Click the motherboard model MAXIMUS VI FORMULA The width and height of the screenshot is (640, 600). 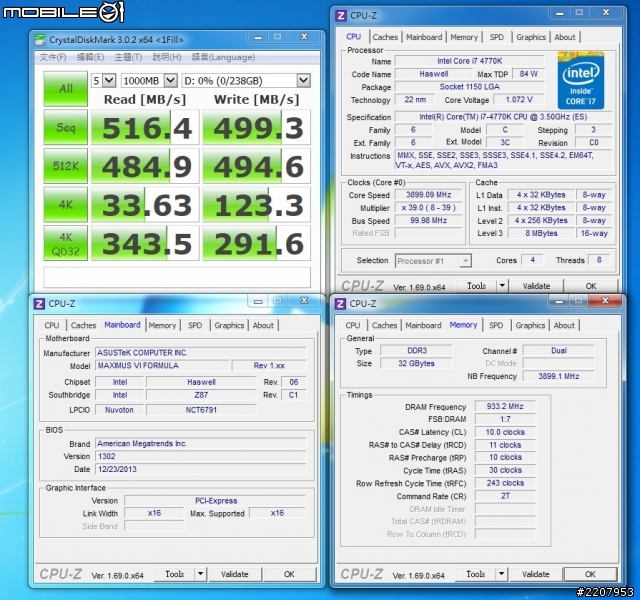click(163, 366)
